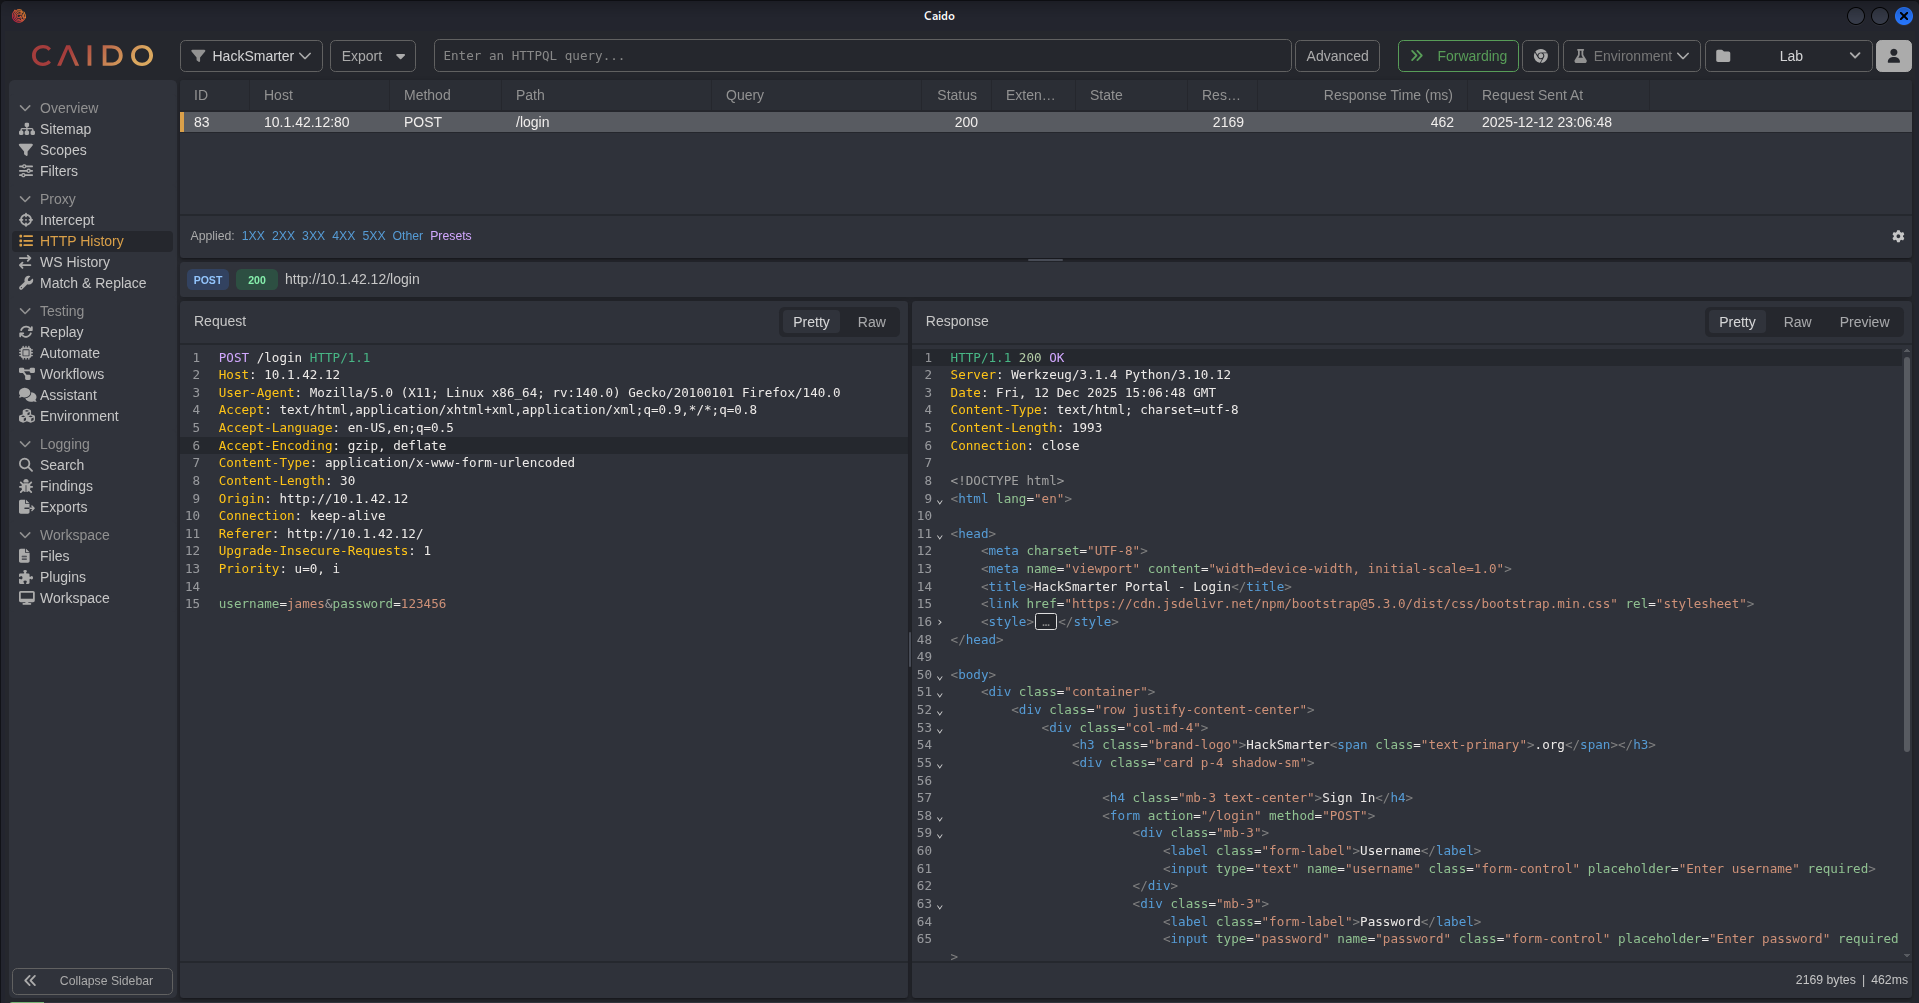The width and height of the screenshot is (1919, 1003).
Task: Collapse the body tag on line 50
Action: point(940,677)
